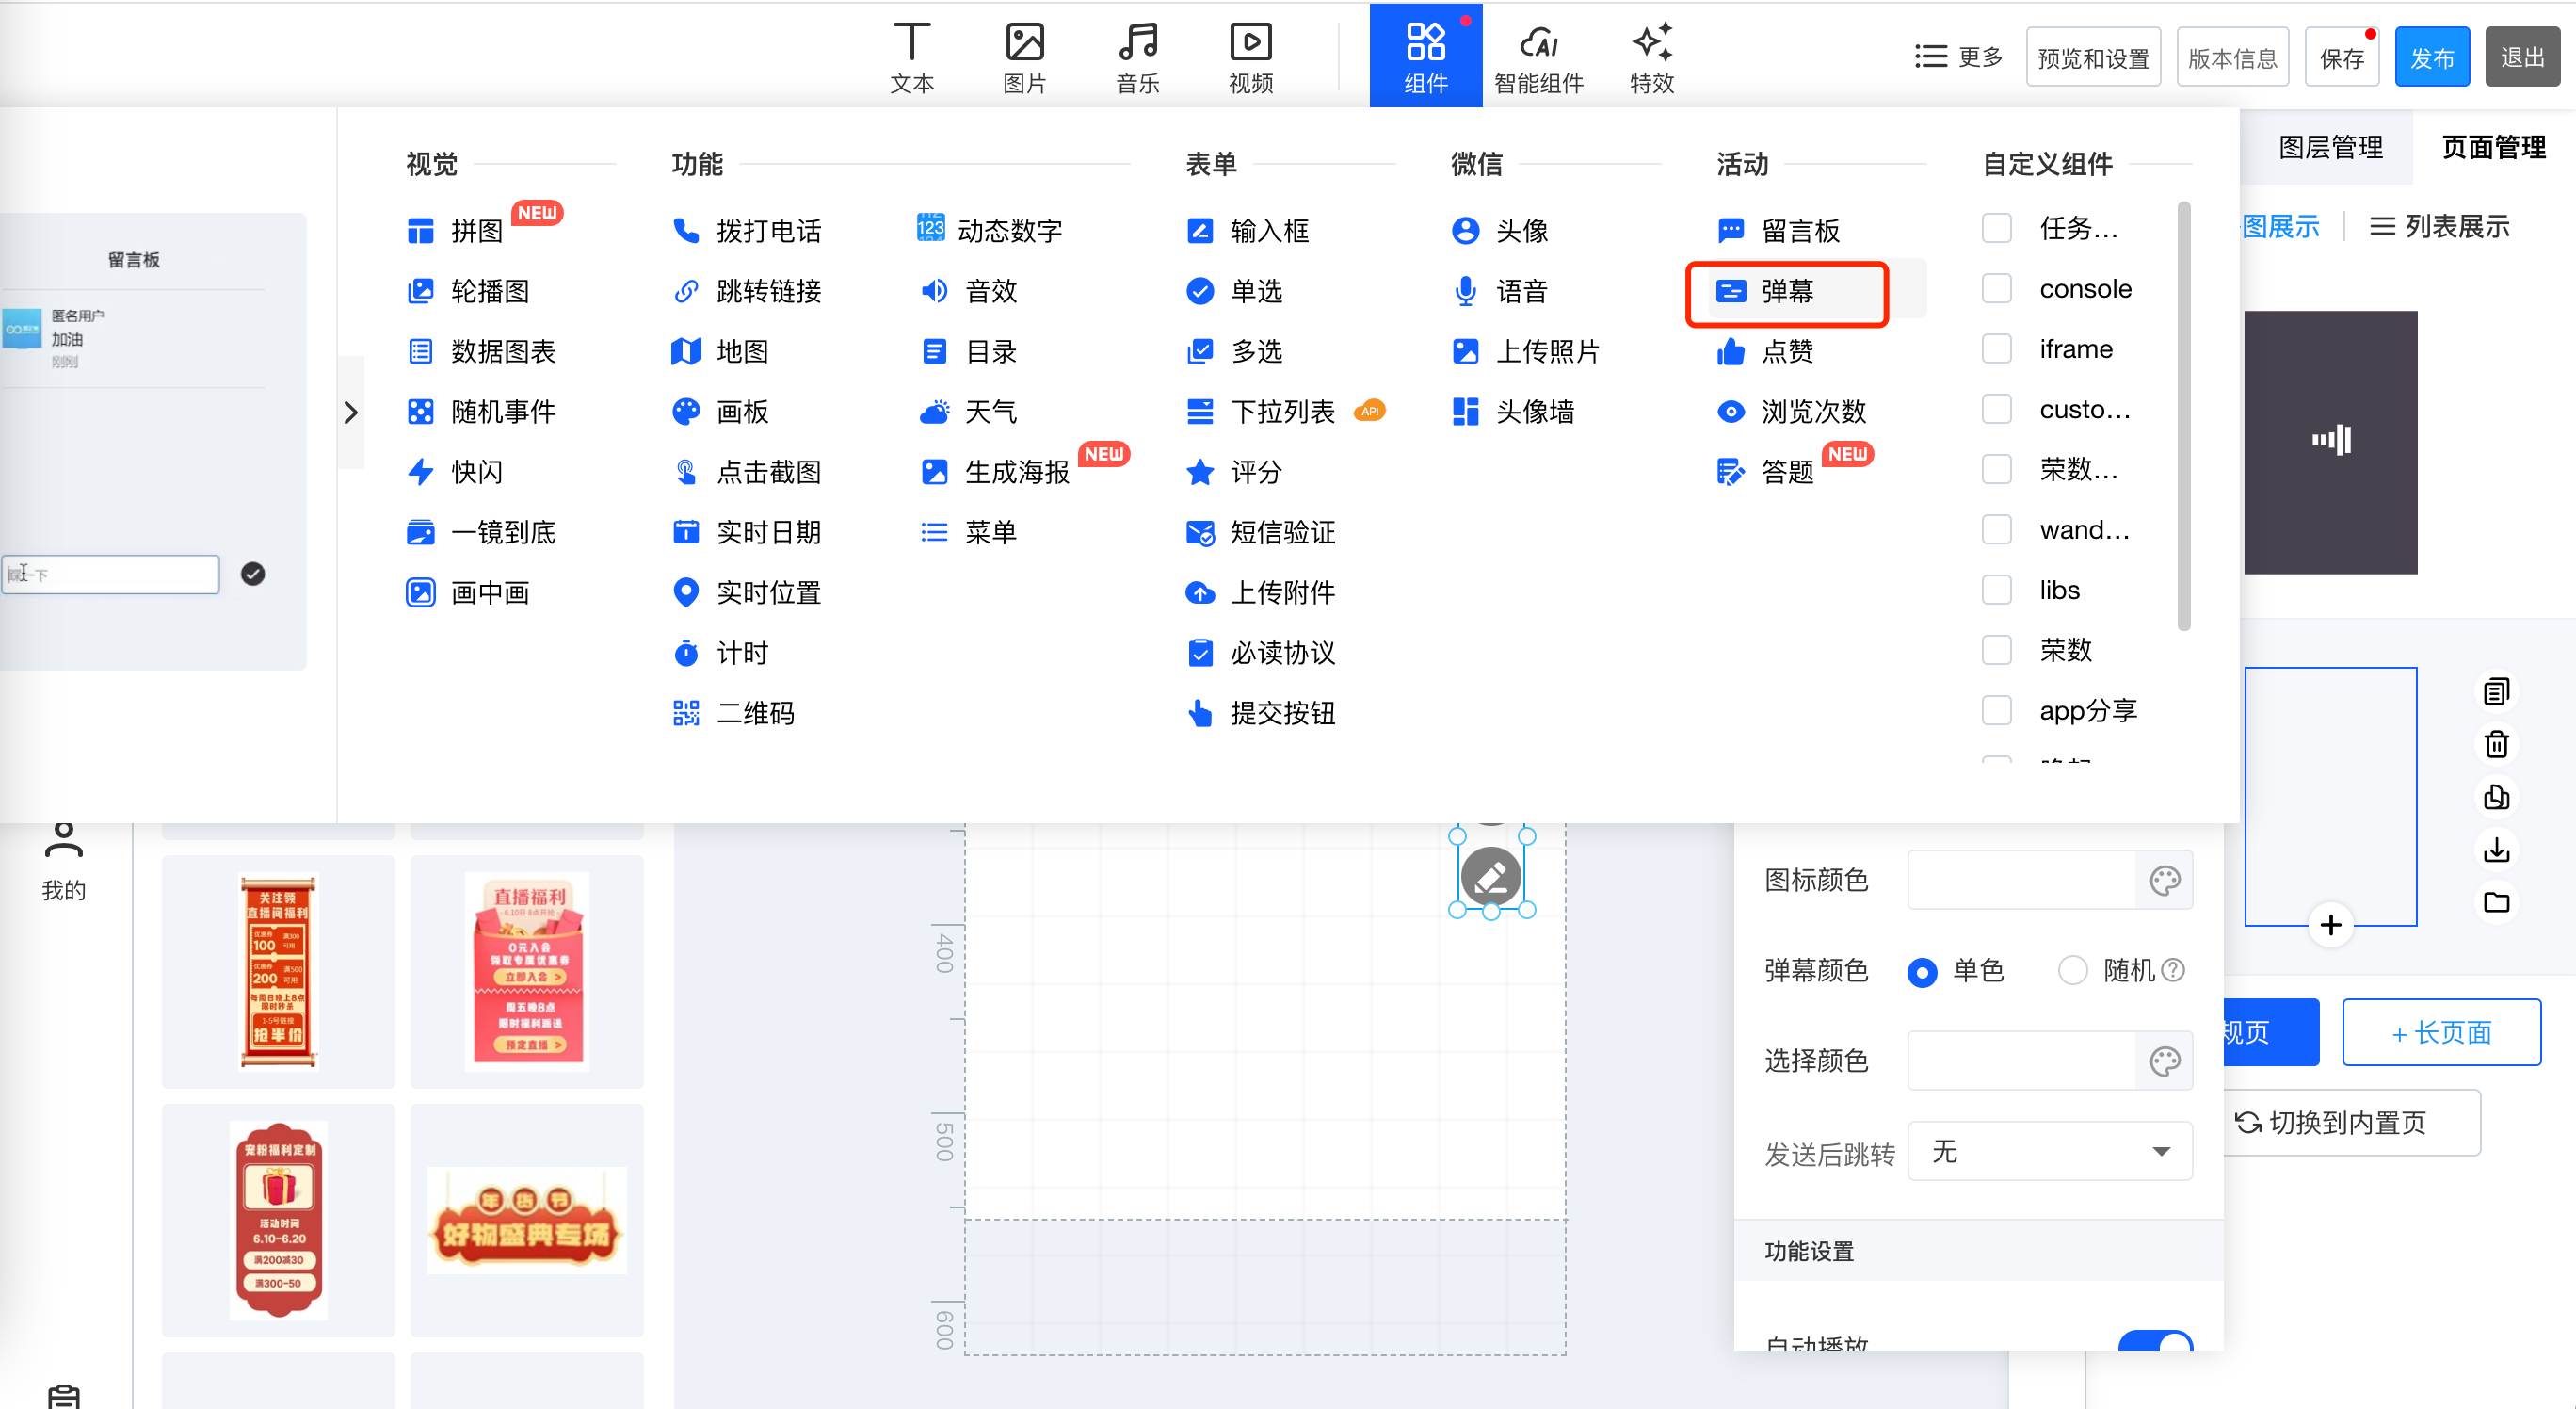
Task: Select 随机 barrage color option
Action: 2072,970
